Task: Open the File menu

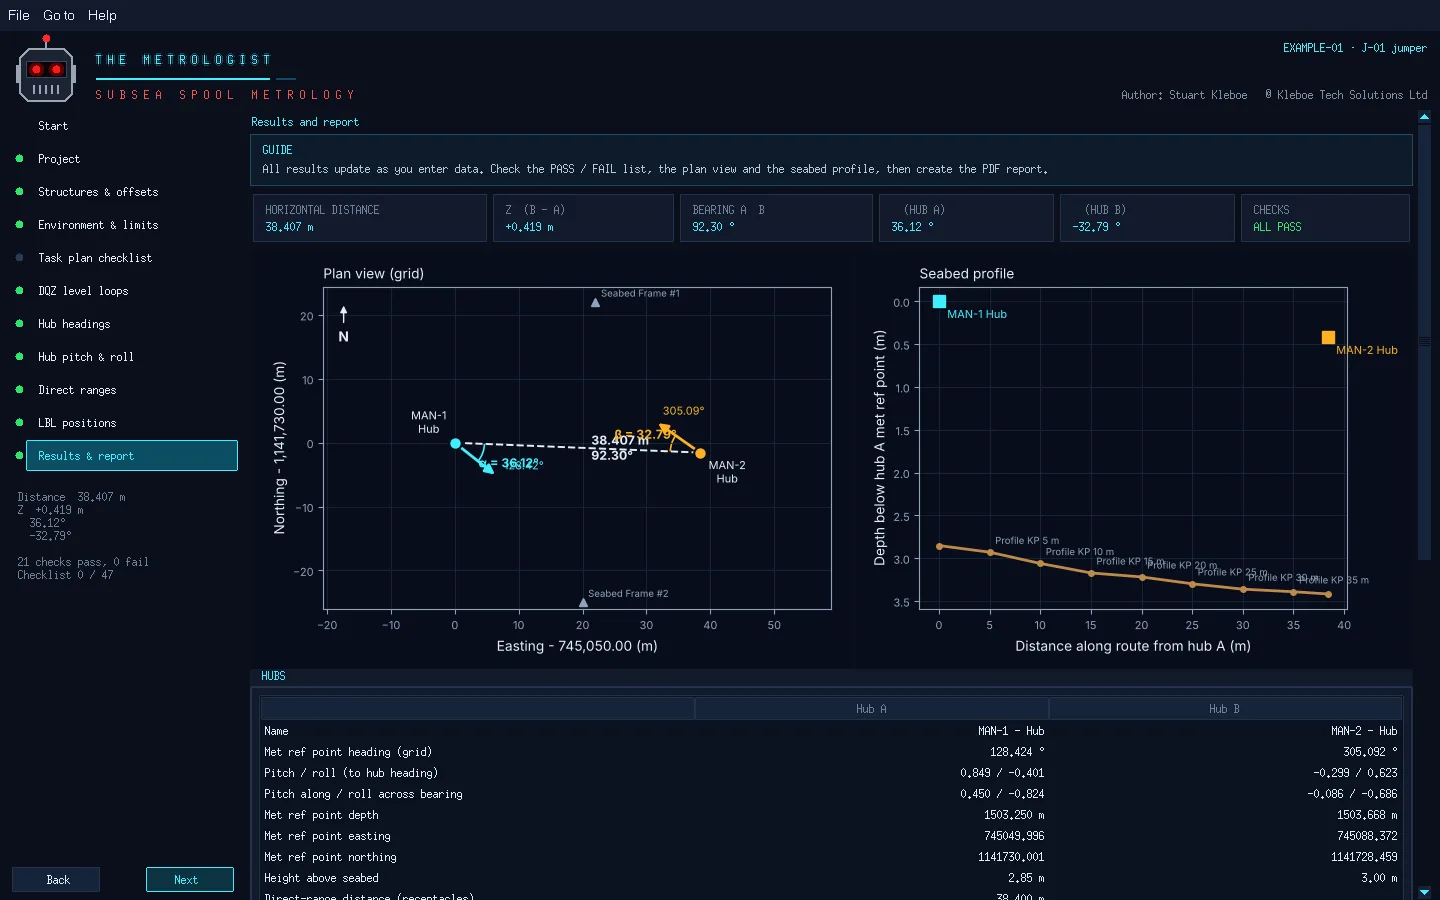Action: coord(19,15)
